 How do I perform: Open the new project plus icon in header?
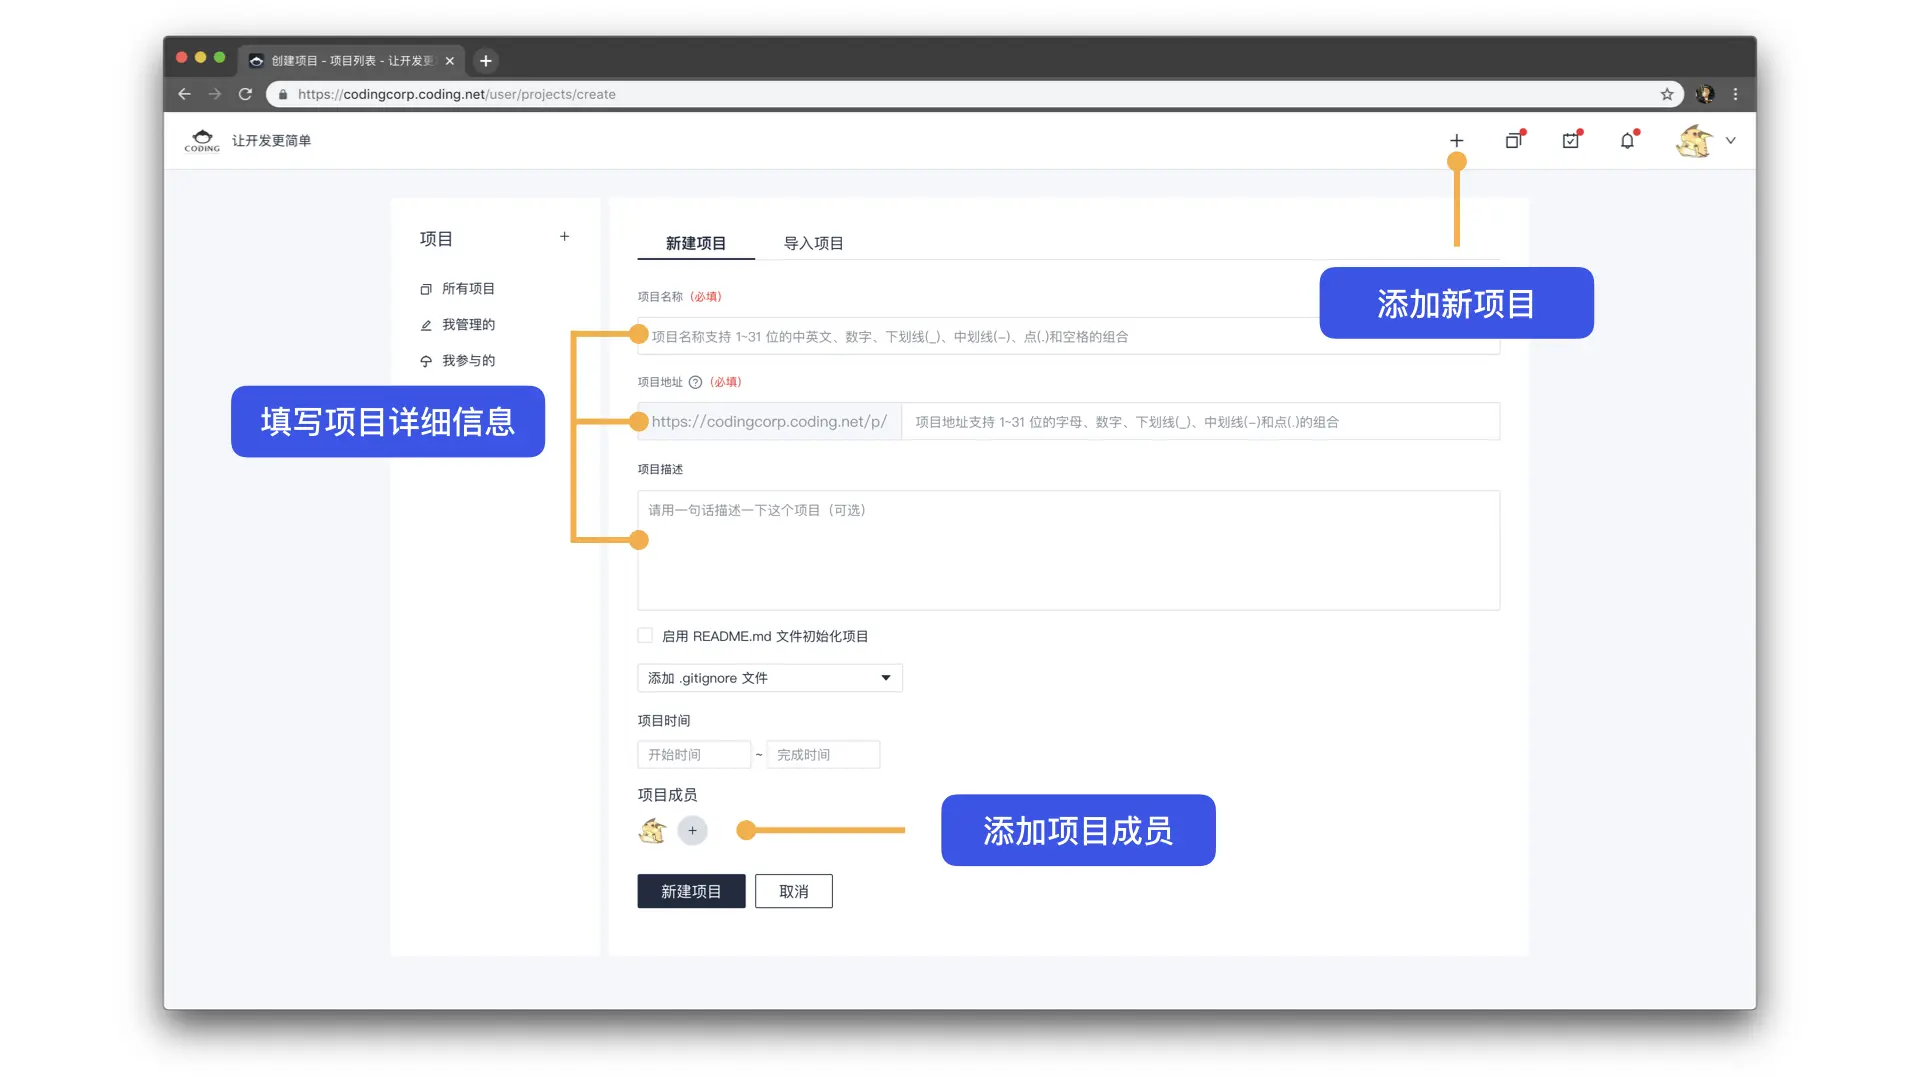tap(1456, 140)
